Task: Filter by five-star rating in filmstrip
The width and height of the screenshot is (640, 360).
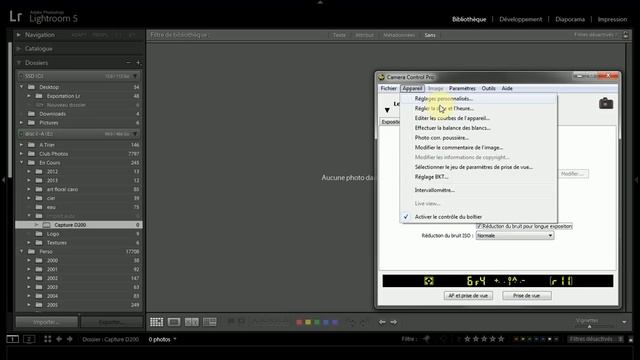Action: tap(501, 339)
